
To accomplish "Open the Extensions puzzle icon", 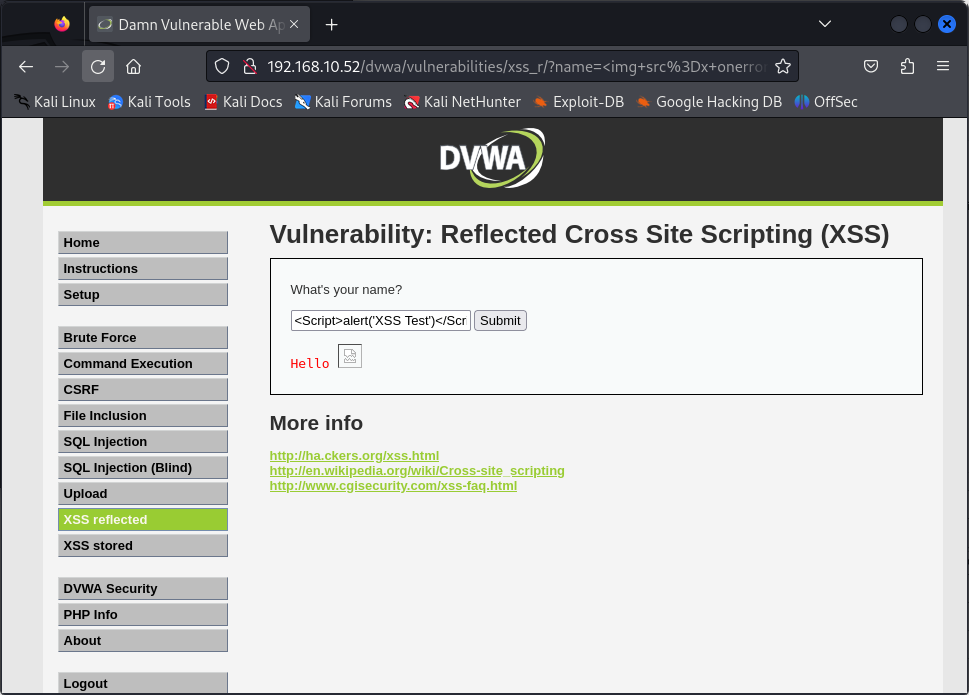I will (907, 66).
